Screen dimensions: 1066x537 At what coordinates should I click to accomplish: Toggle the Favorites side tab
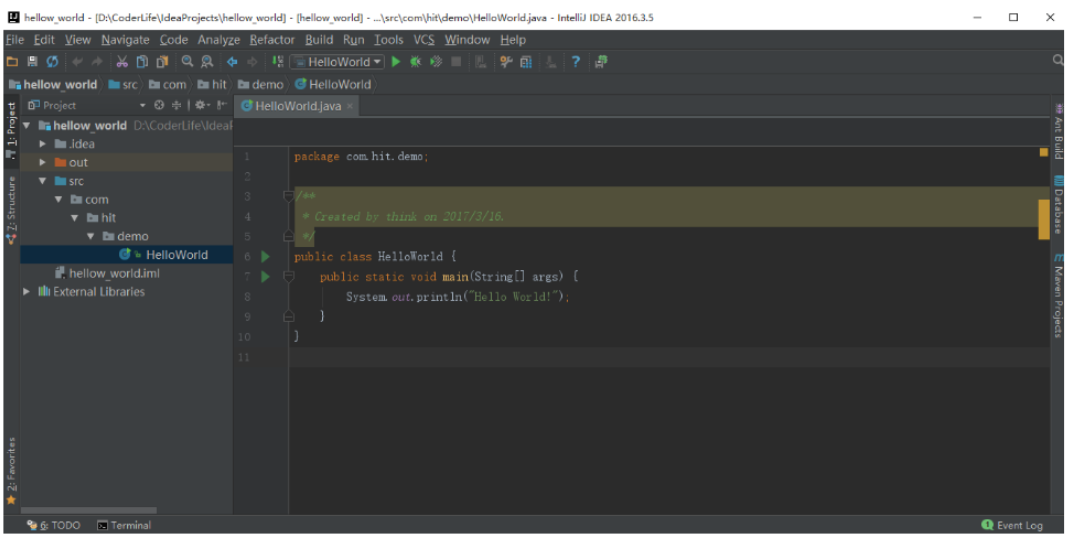tap(11, 471)
